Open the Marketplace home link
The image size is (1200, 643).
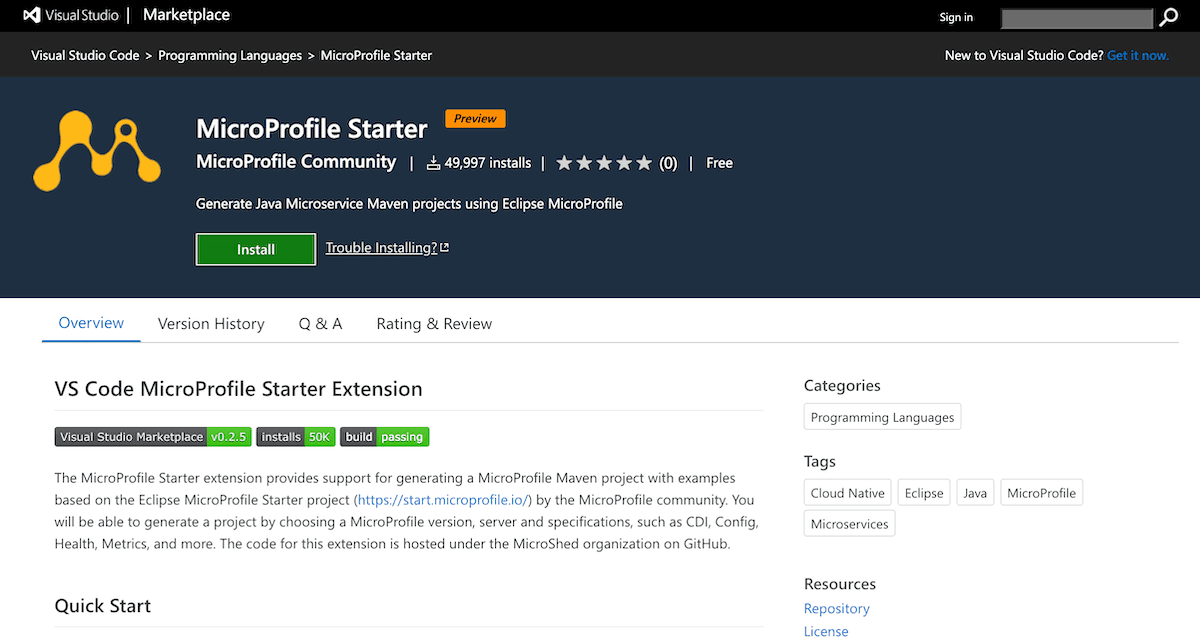[186, 15]
